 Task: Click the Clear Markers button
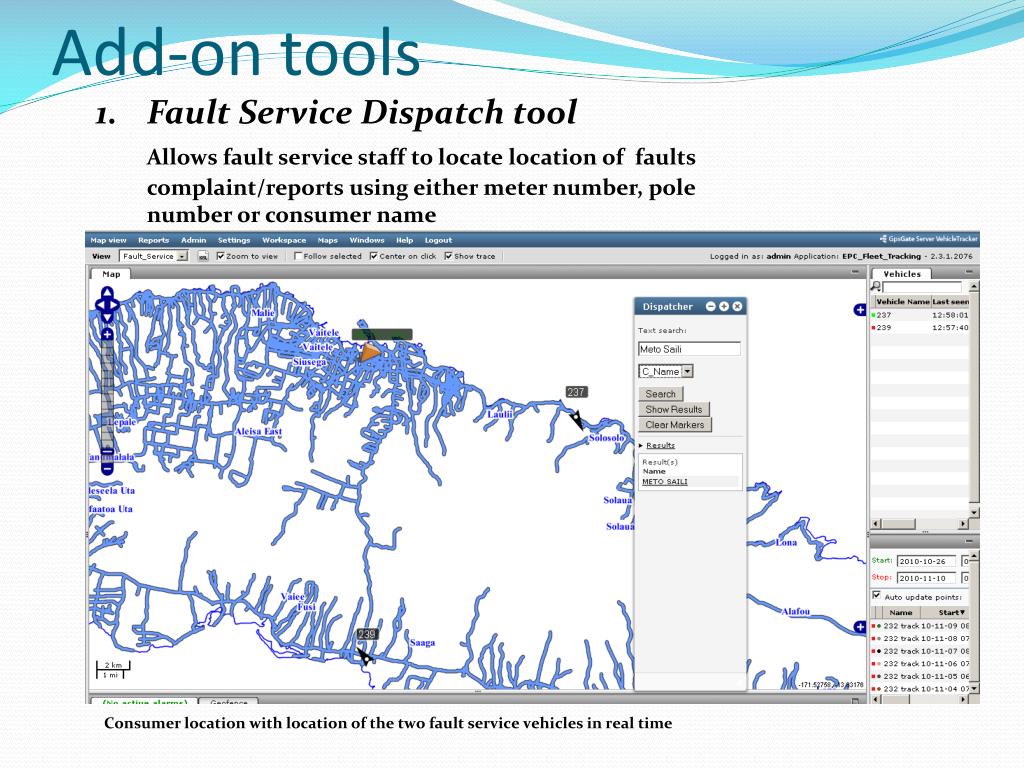pyautogui.click(x=675, y=424)
